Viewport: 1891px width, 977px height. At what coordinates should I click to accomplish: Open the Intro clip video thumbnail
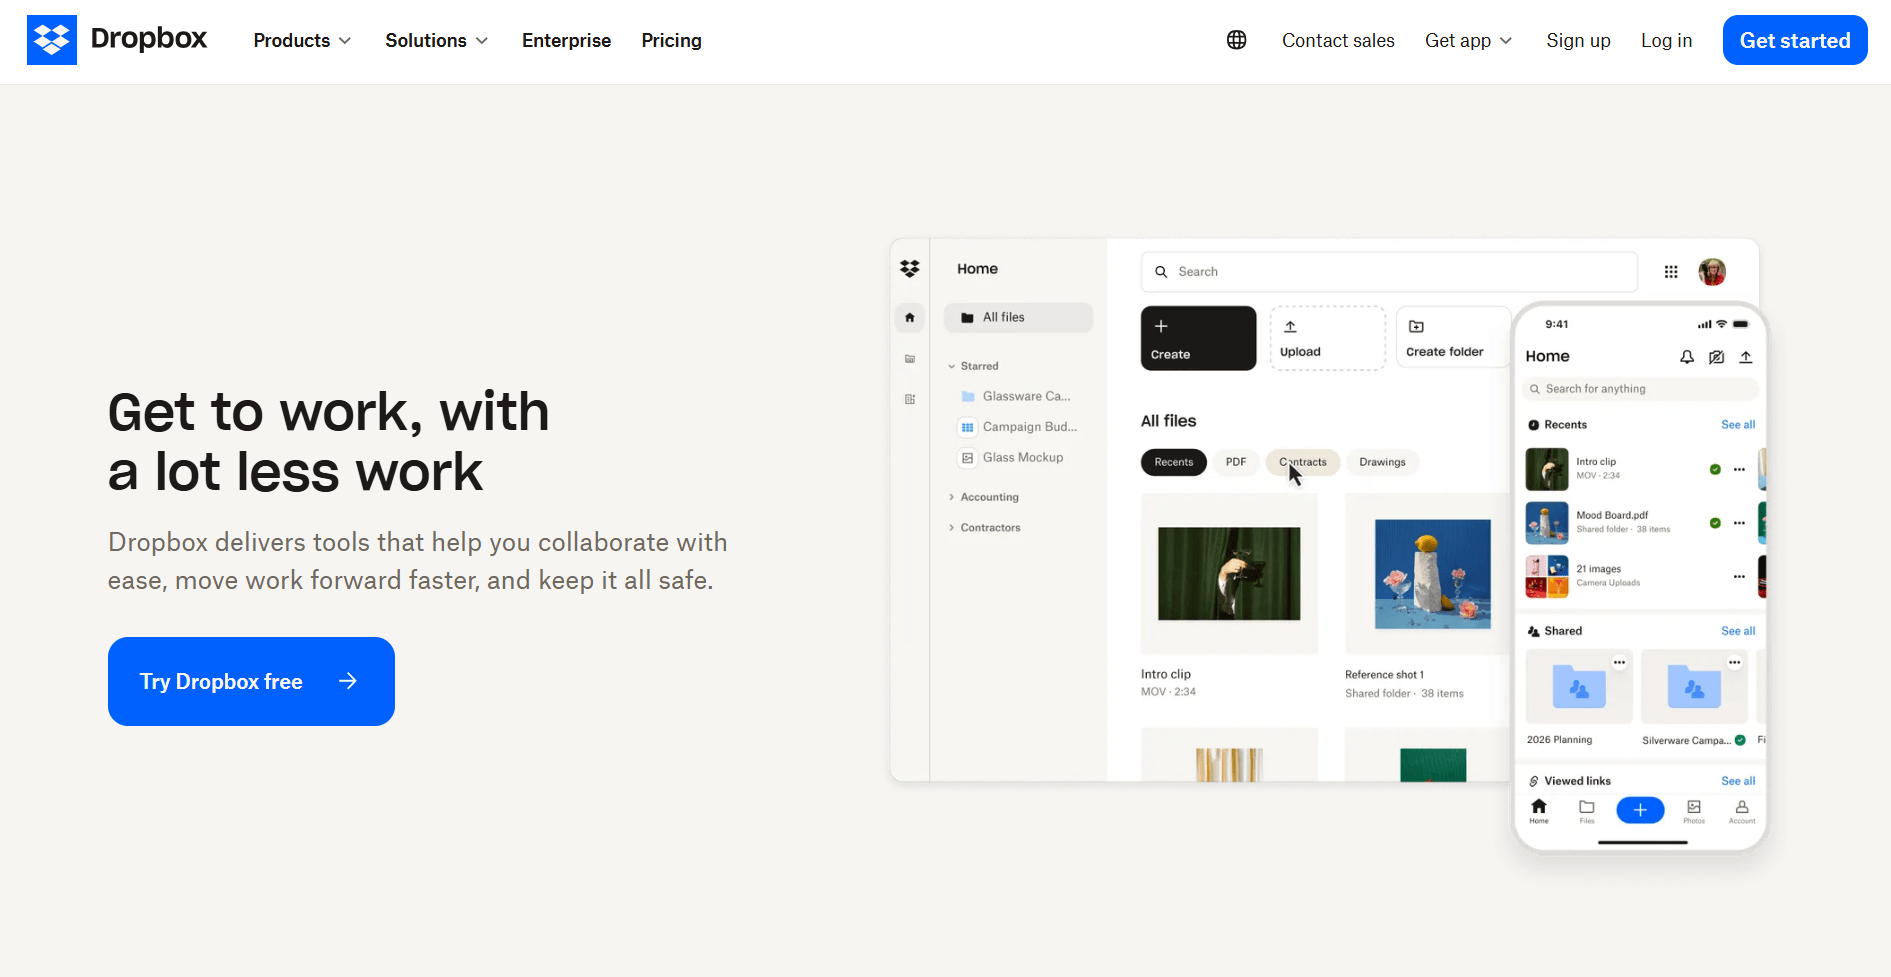[x=1228, y=574]
